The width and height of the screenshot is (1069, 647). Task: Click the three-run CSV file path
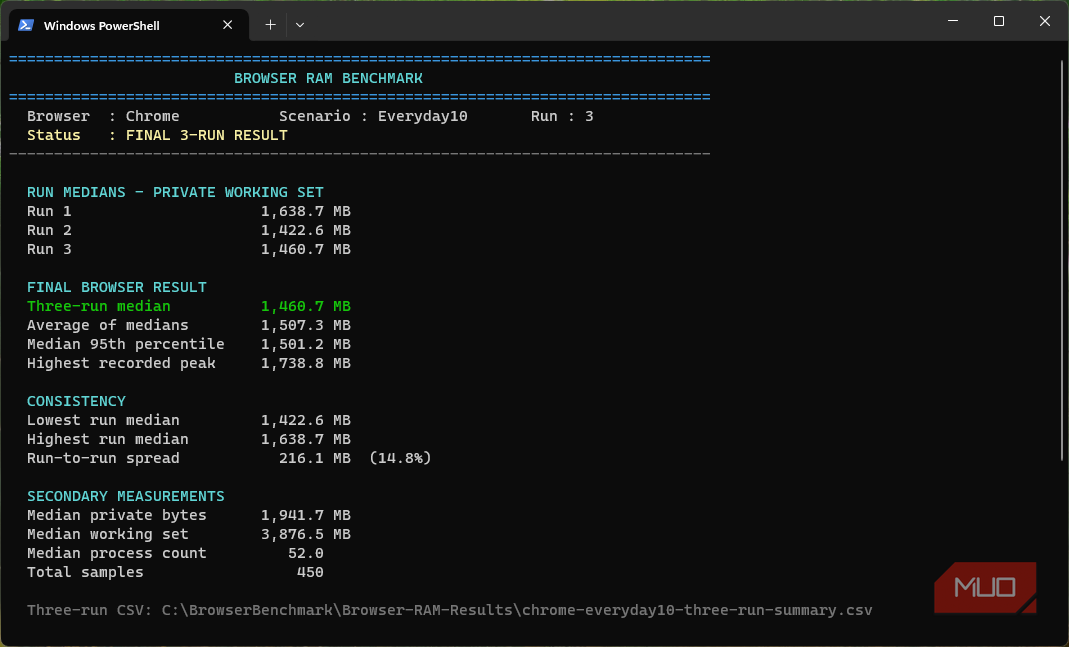pos(517,610)
